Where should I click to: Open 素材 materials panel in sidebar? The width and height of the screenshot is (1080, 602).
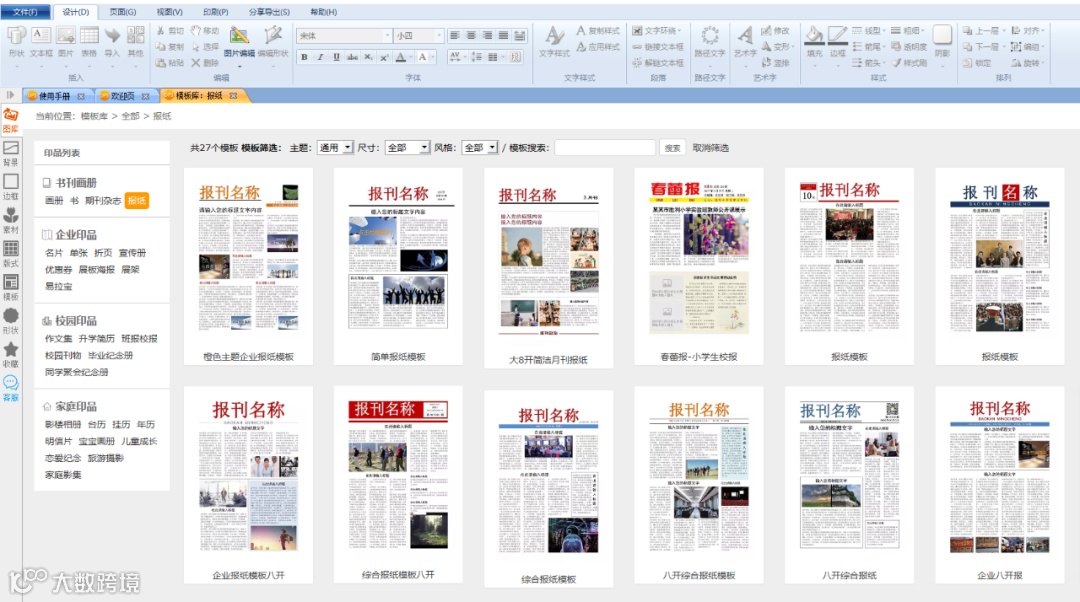tap(11, 220)
